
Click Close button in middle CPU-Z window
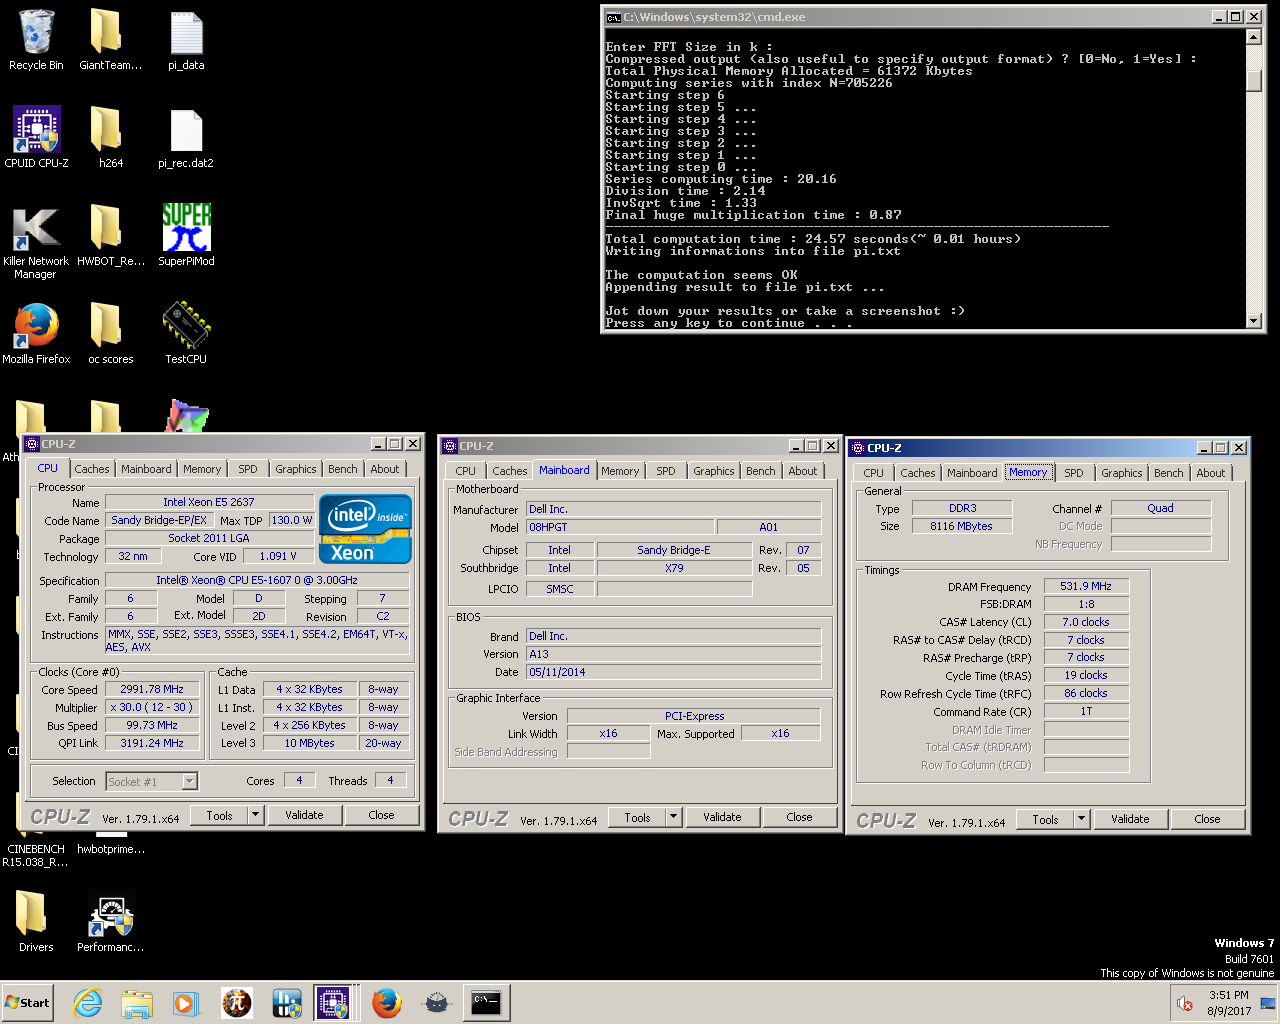799,817
